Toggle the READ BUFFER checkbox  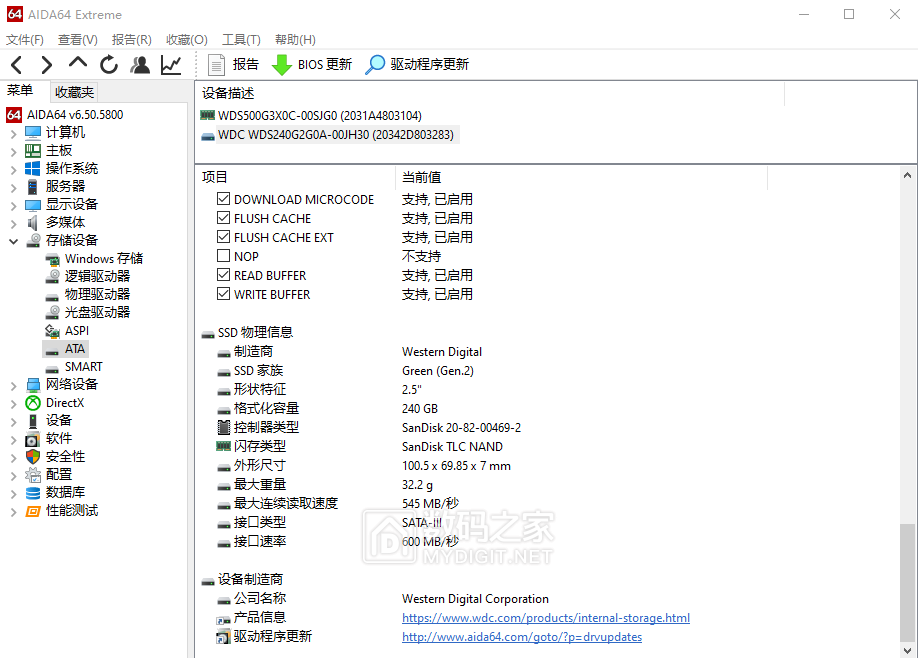pyautogui.click(x=223, y=275)
